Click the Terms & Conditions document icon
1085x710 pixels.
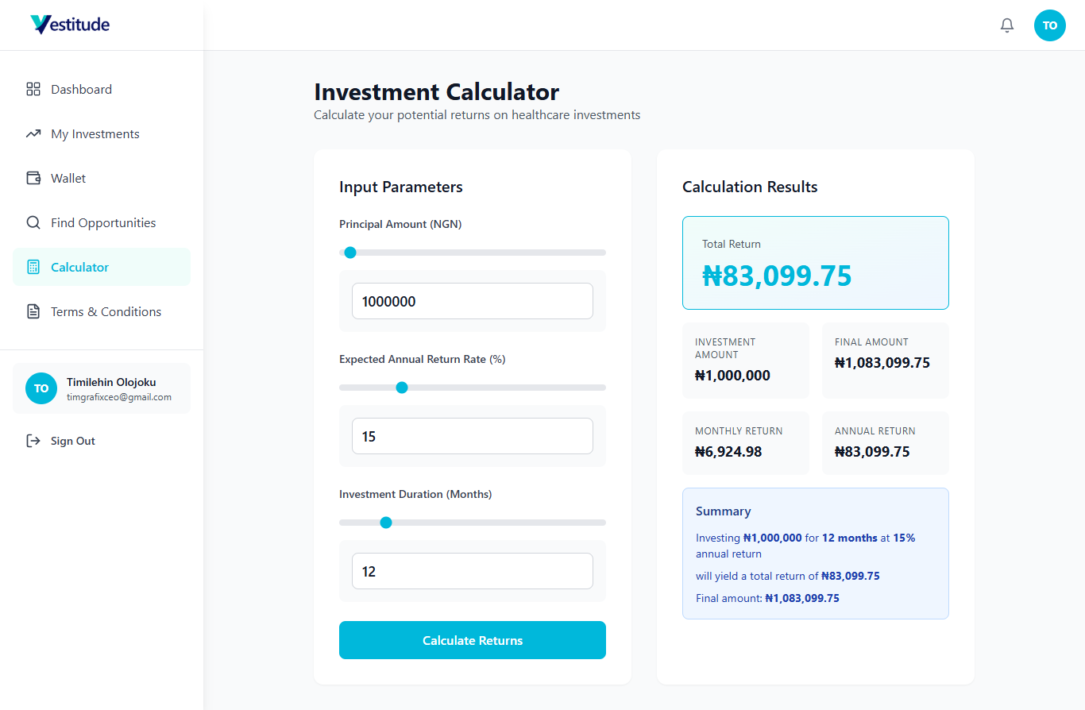pos(31,311)
